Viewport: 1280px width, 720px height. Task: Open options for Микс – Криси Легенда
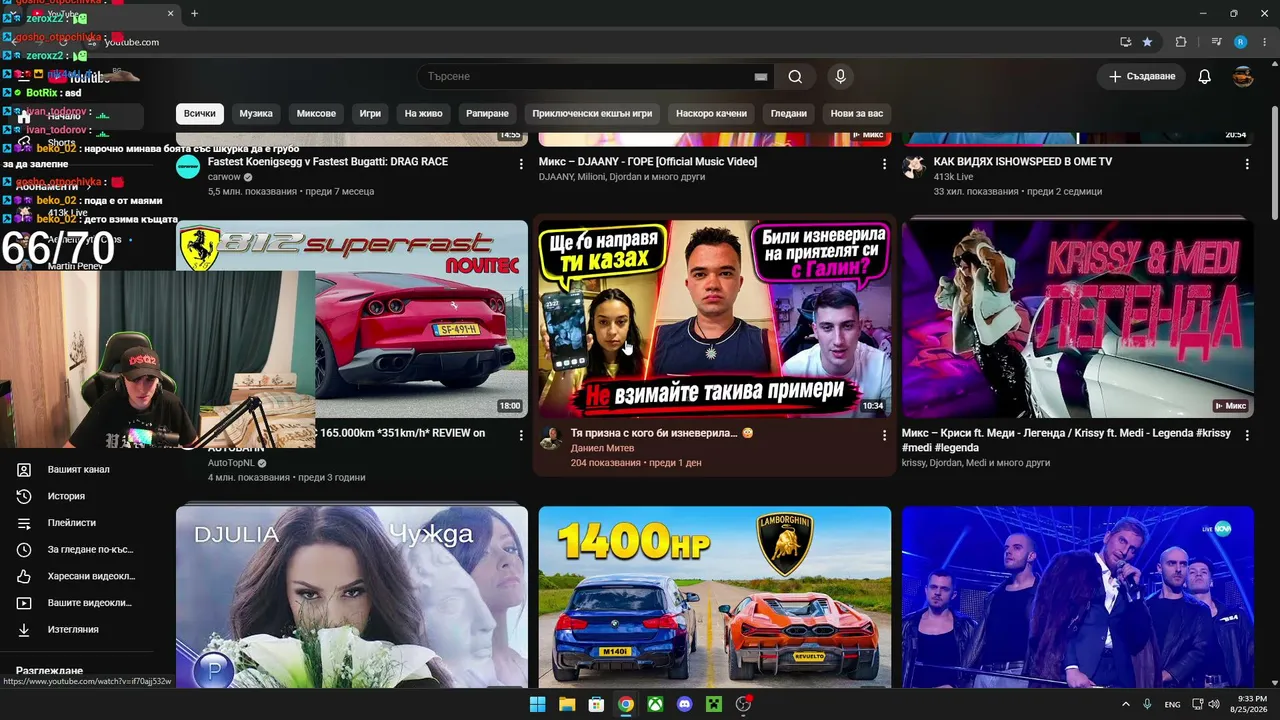coord(1247,436)
